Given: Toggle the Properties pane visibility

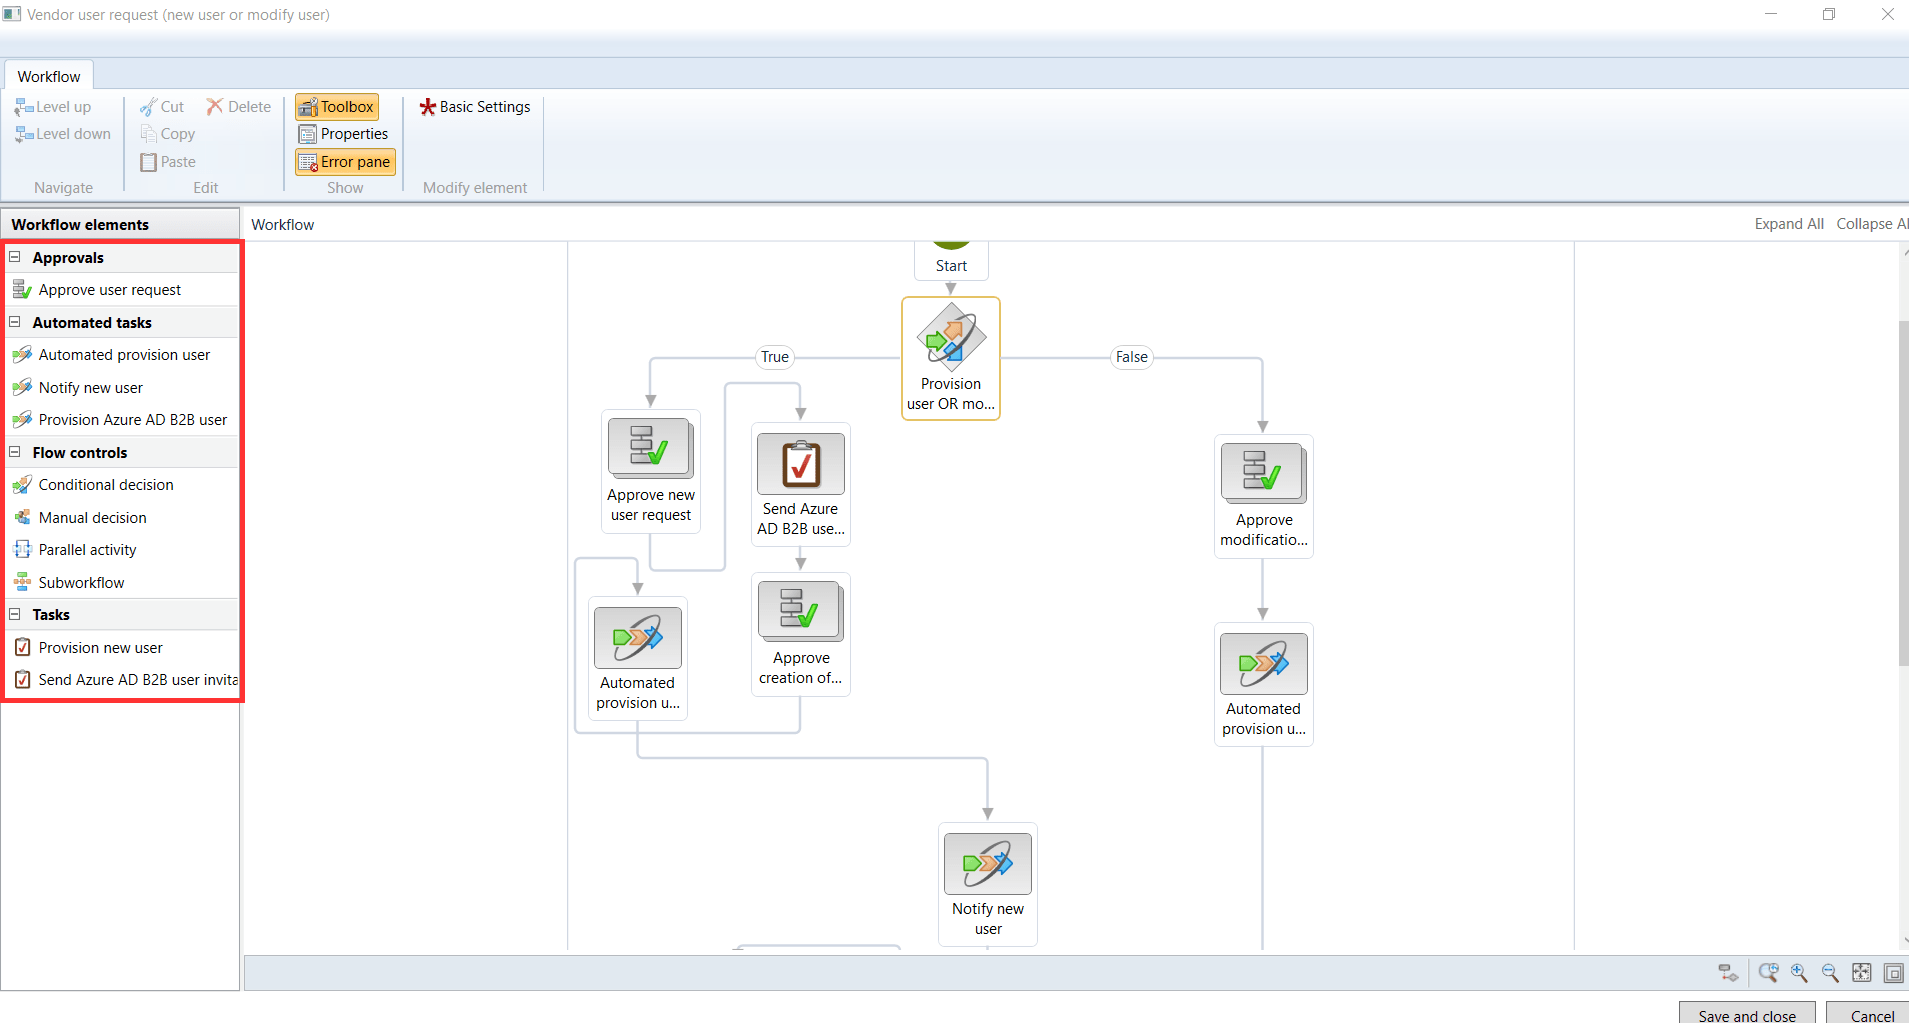Looking at the screenshot, I should [x=344, y=133].
